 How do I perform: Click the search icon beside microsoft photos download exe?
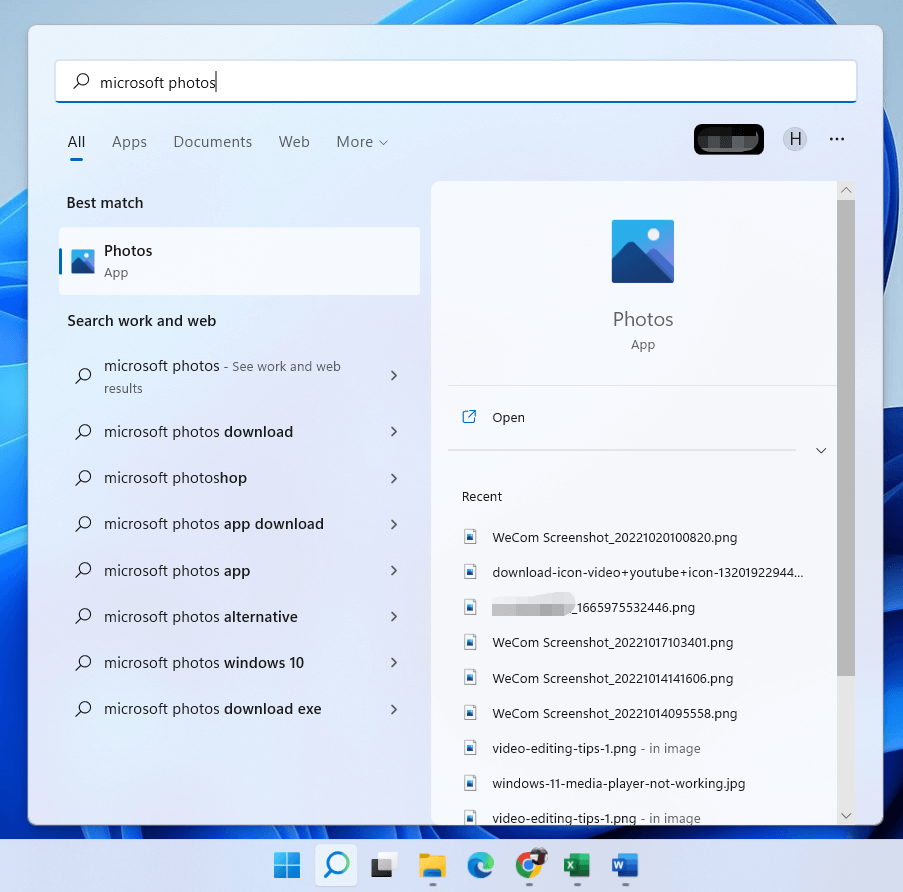point(84,709)
